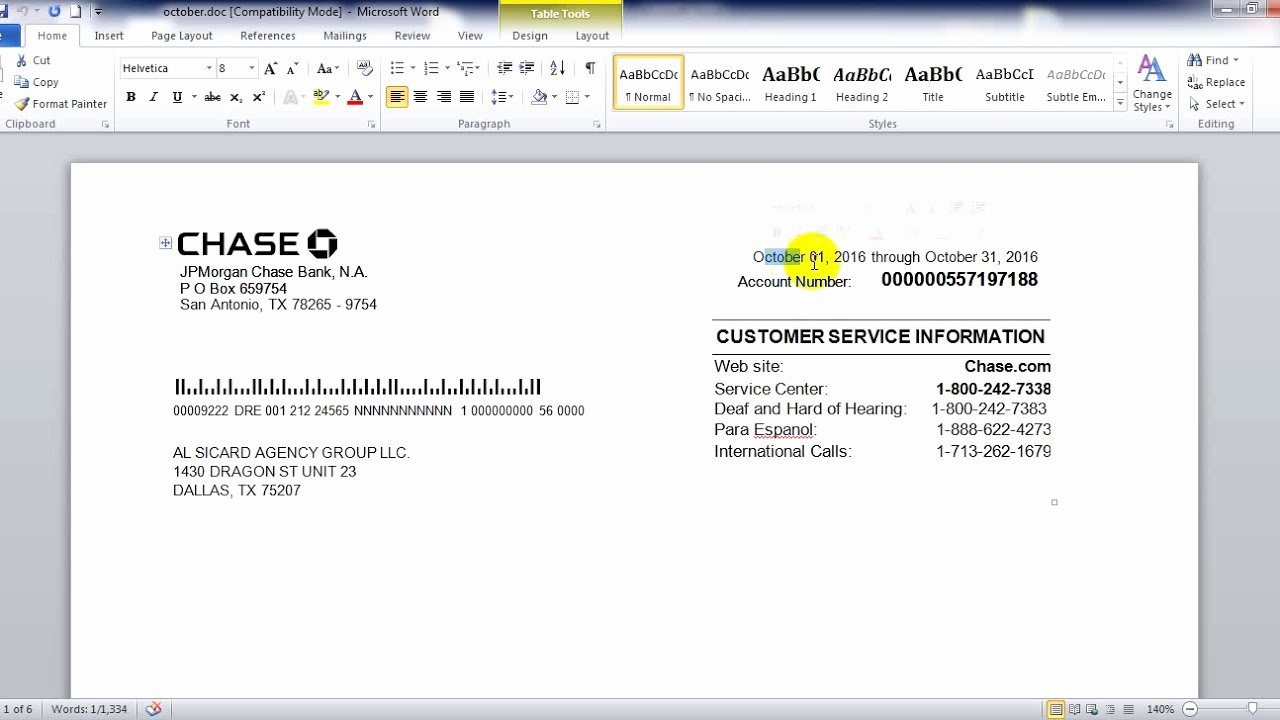Click the Select button in Editing group
Image resolution: width=1280 pixels, height=720 pixels.
pyautogui.click(x=1216, y=104)
